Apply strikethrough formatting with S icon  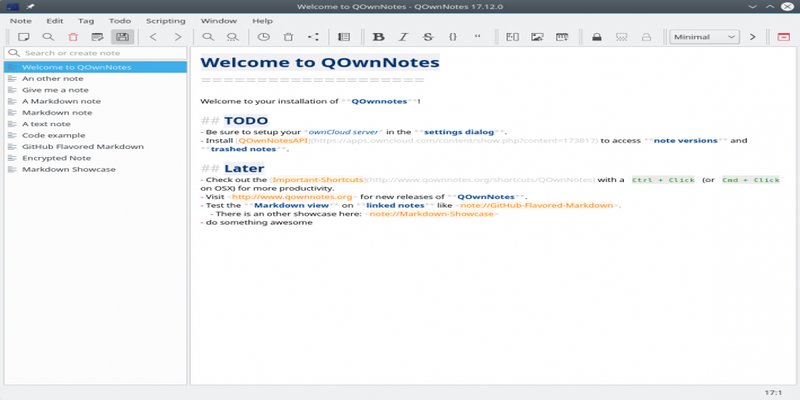(x=428, y=37)
